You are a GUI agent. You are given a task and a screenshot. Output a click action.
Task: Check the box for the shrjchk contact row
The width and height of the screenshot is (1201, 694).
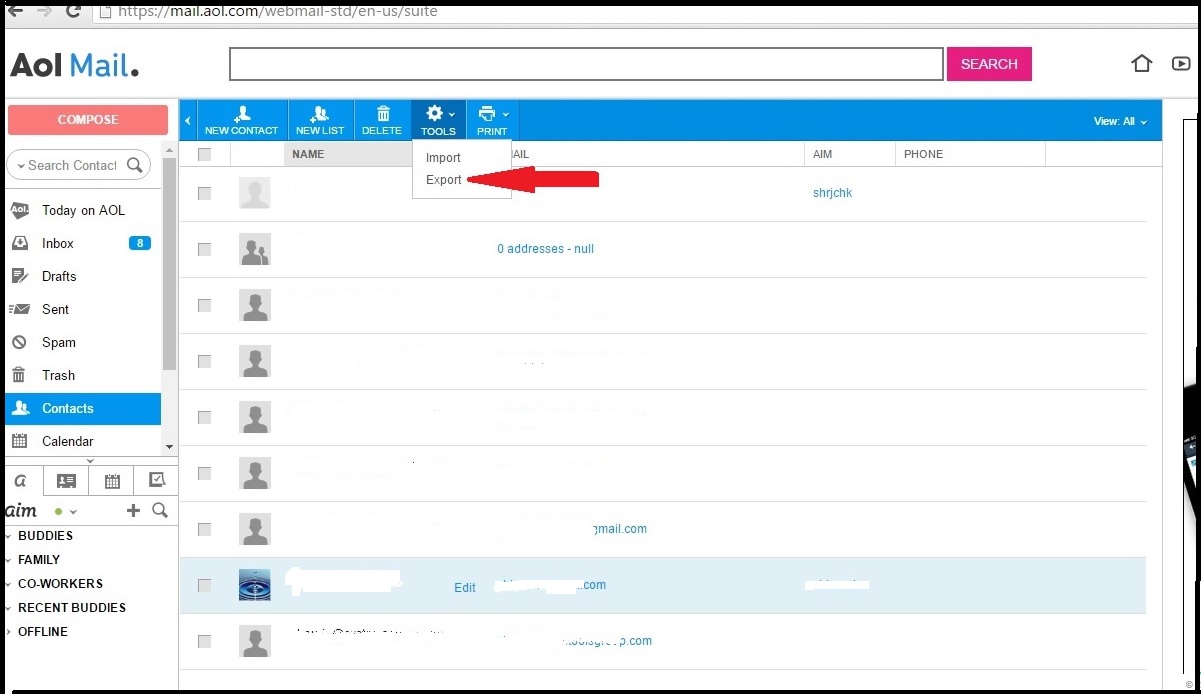(x=205, y=193)
